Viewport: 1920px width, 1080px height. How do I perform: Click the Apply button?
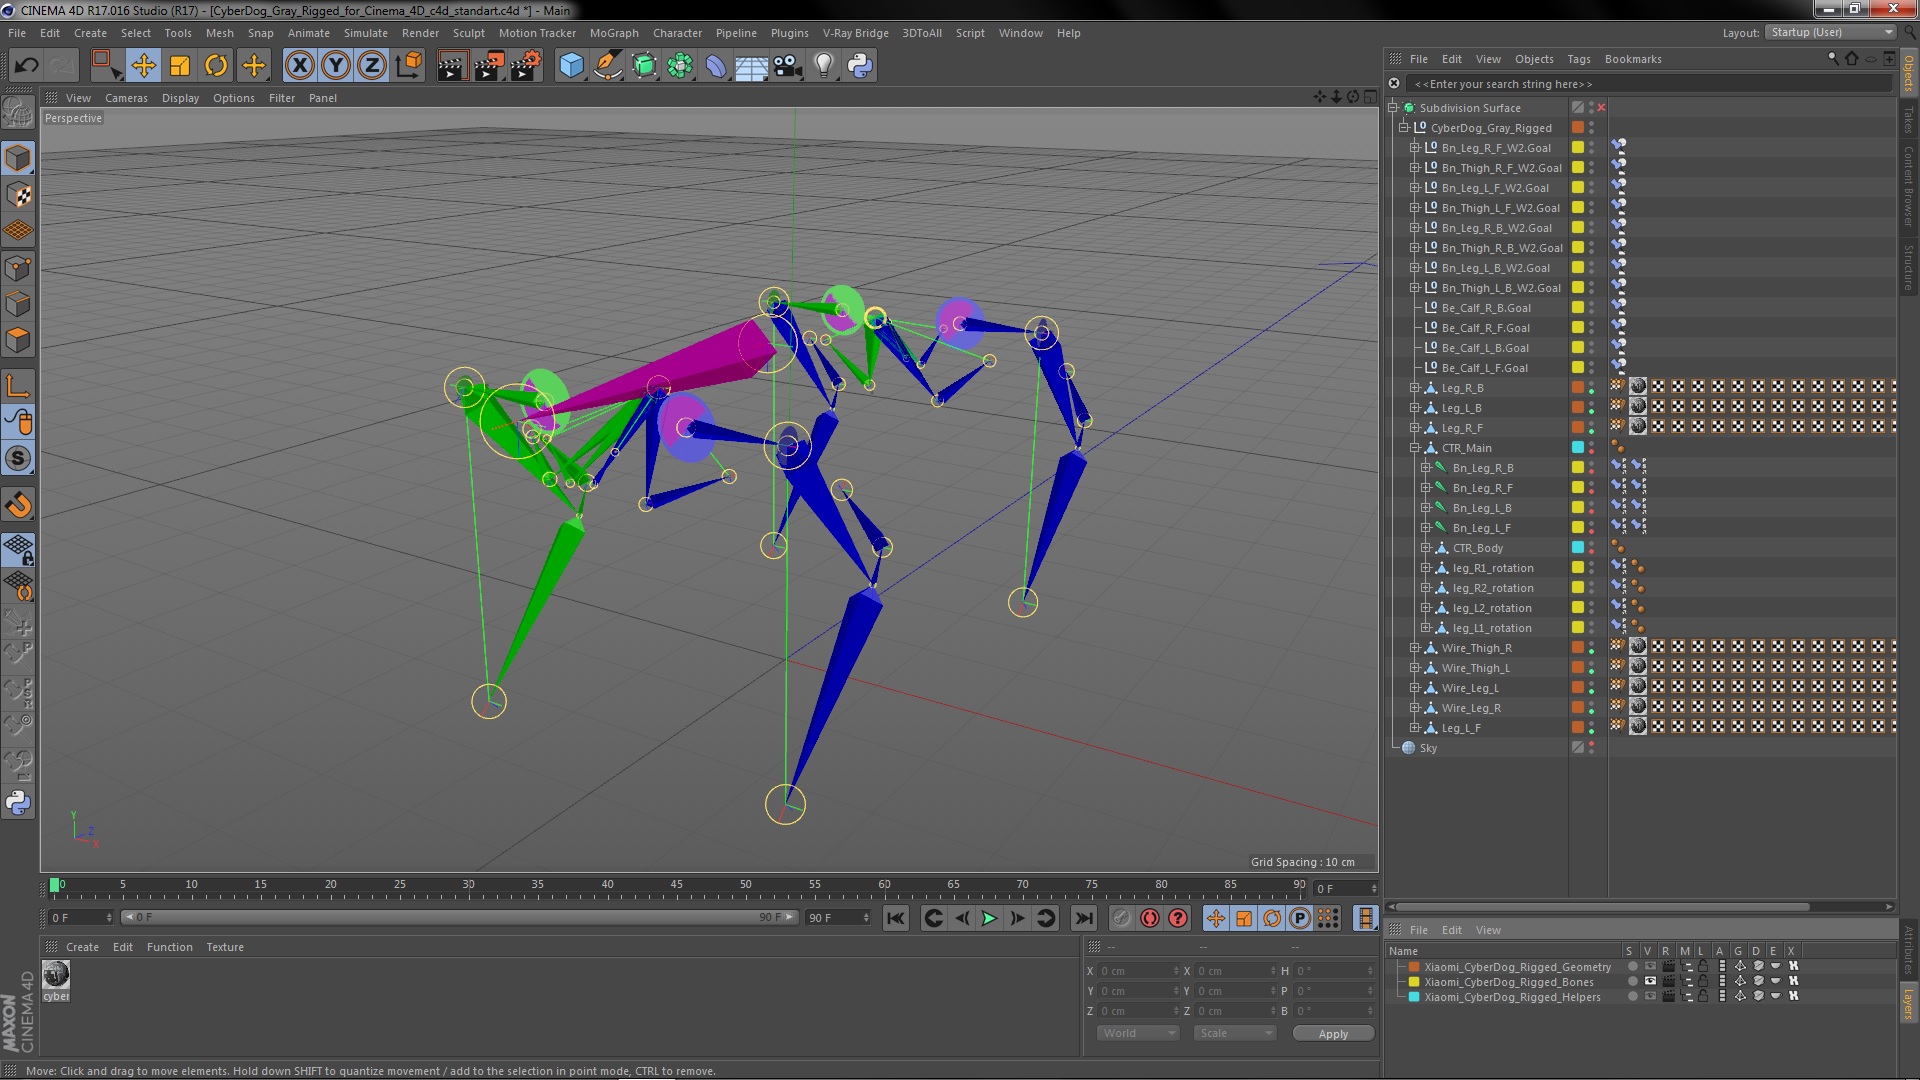click(1333, 1033)
